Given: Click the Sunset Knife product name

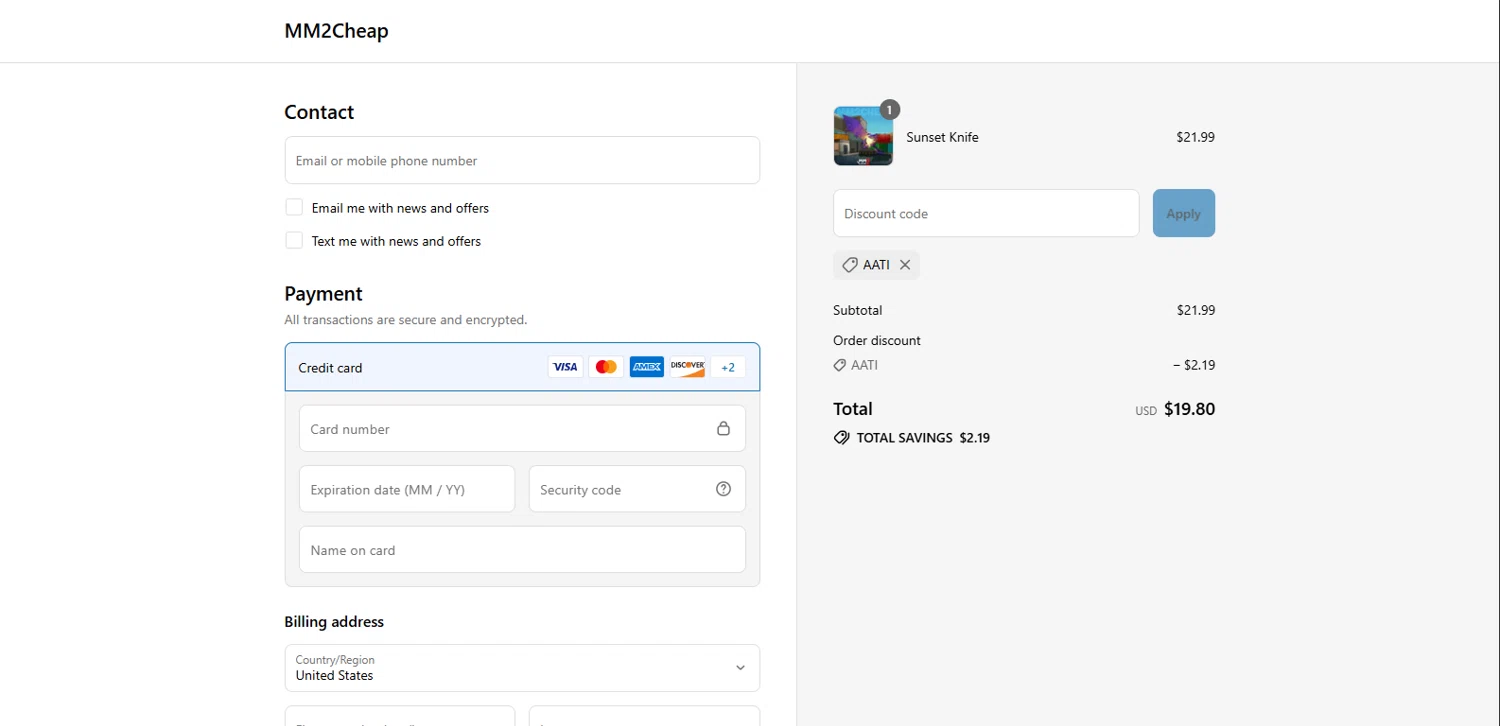Looking at the screenshot, I should click(942, 137).
